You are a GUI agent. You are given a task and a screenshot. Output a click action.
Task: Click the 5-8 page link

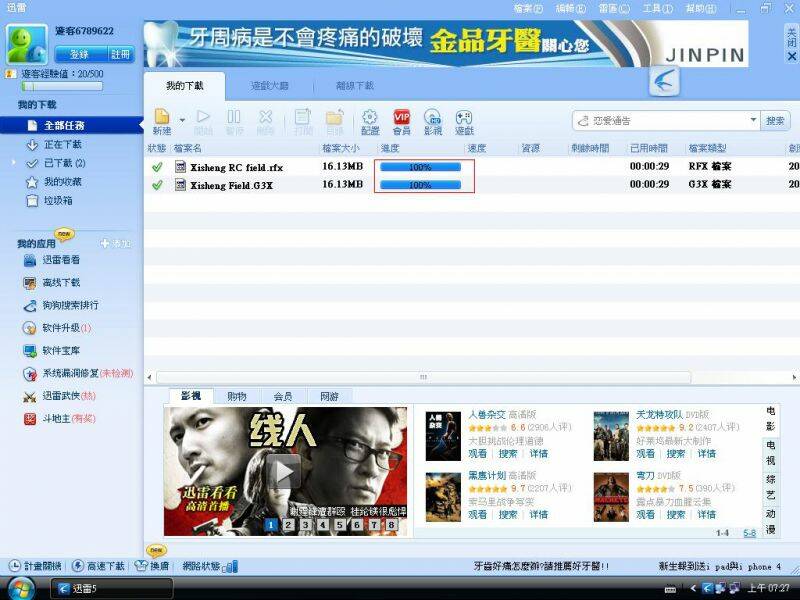[x=749, y=533]
